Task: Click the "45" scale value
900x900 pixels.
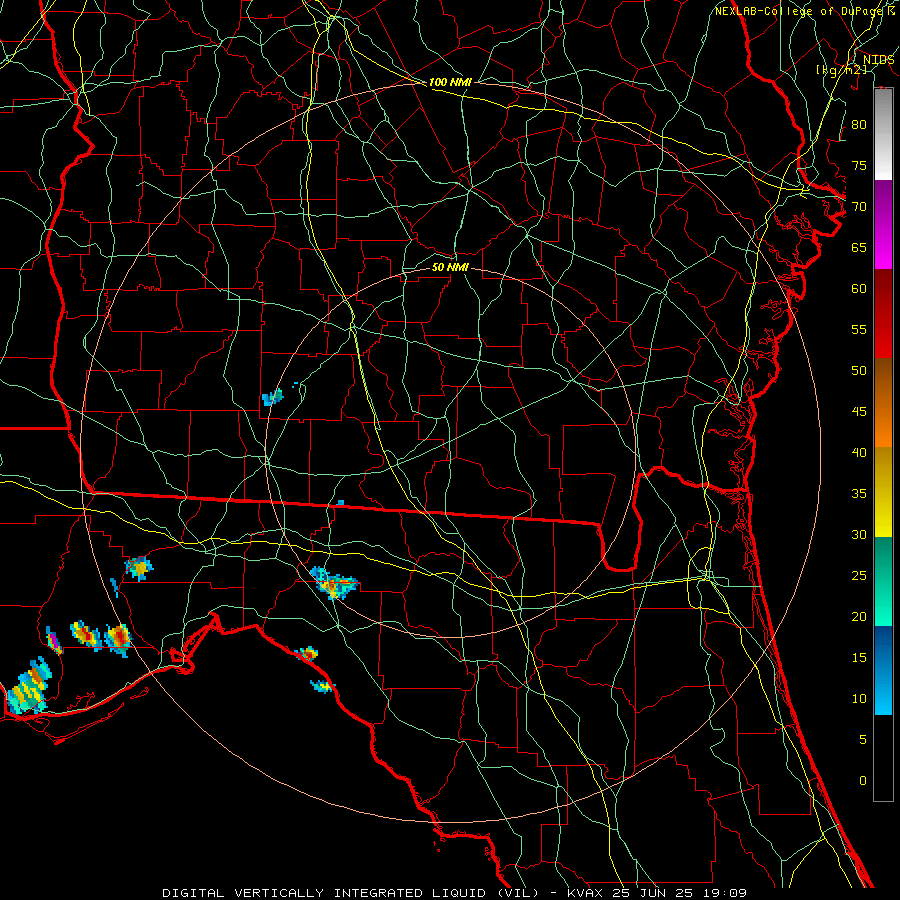Action: click(859, 412)
